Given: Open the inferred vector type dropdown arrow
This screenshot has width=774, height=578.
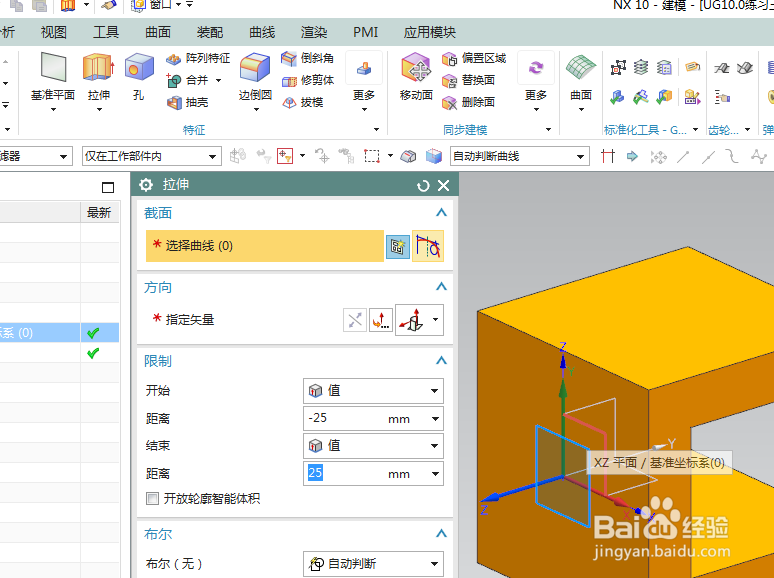Looking at the screenshot, I should click(435, 319).
